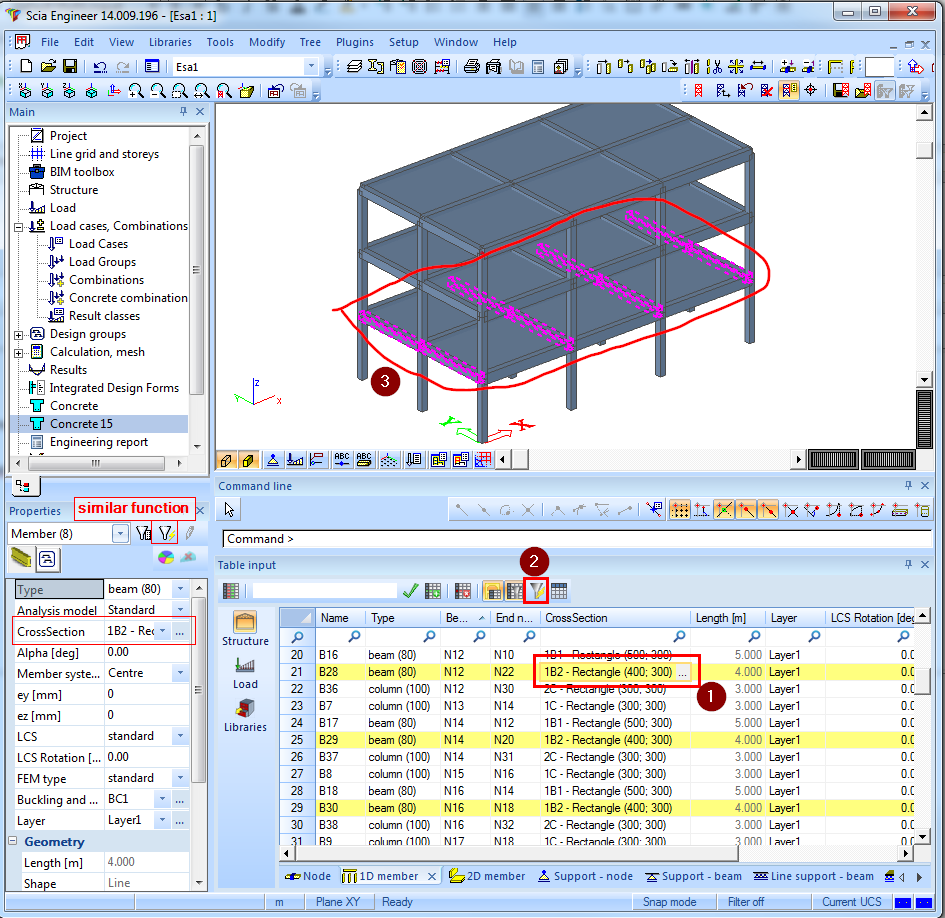The image size is (945, 918).
Task: Click the select-by-property filter icon in Table input
Action: [x=537, y=591]
